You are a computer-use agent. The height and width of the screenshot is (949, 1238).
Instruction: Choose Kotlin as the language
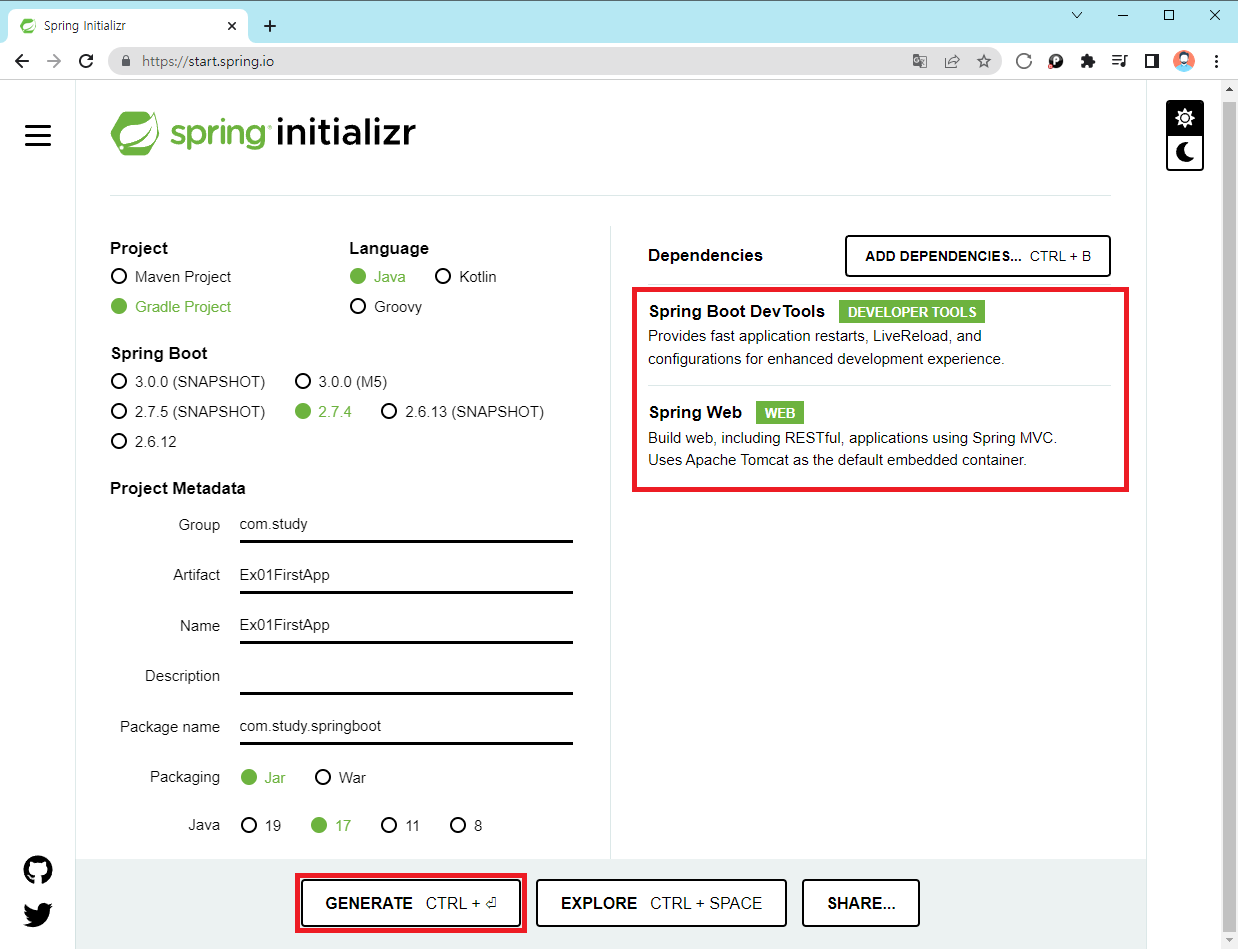tap(466, 277)
